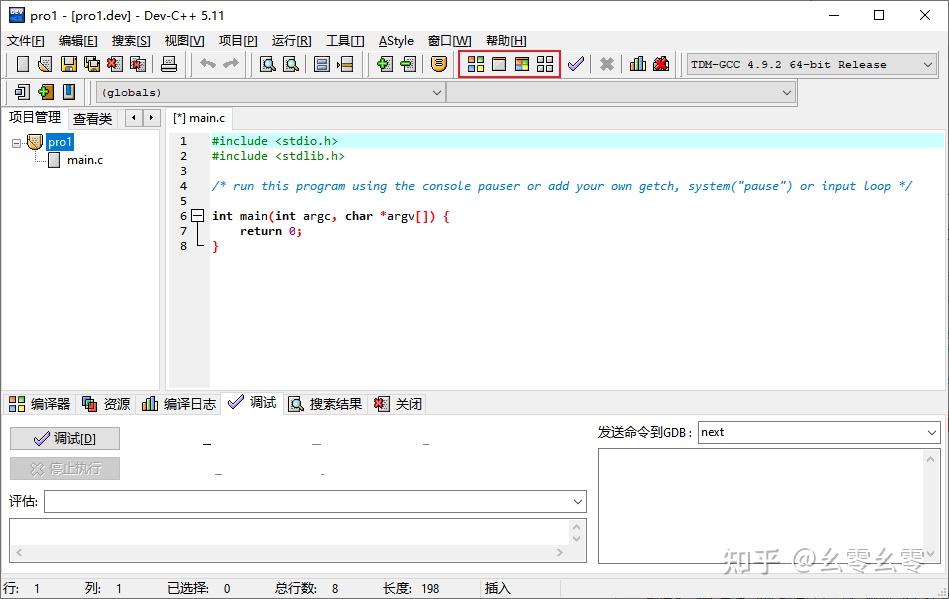Screen dimensions: 949x599
Task: Click the grey X Stop Execution toolbar icon
Action: pyautogui.click(x=606, y=64)
